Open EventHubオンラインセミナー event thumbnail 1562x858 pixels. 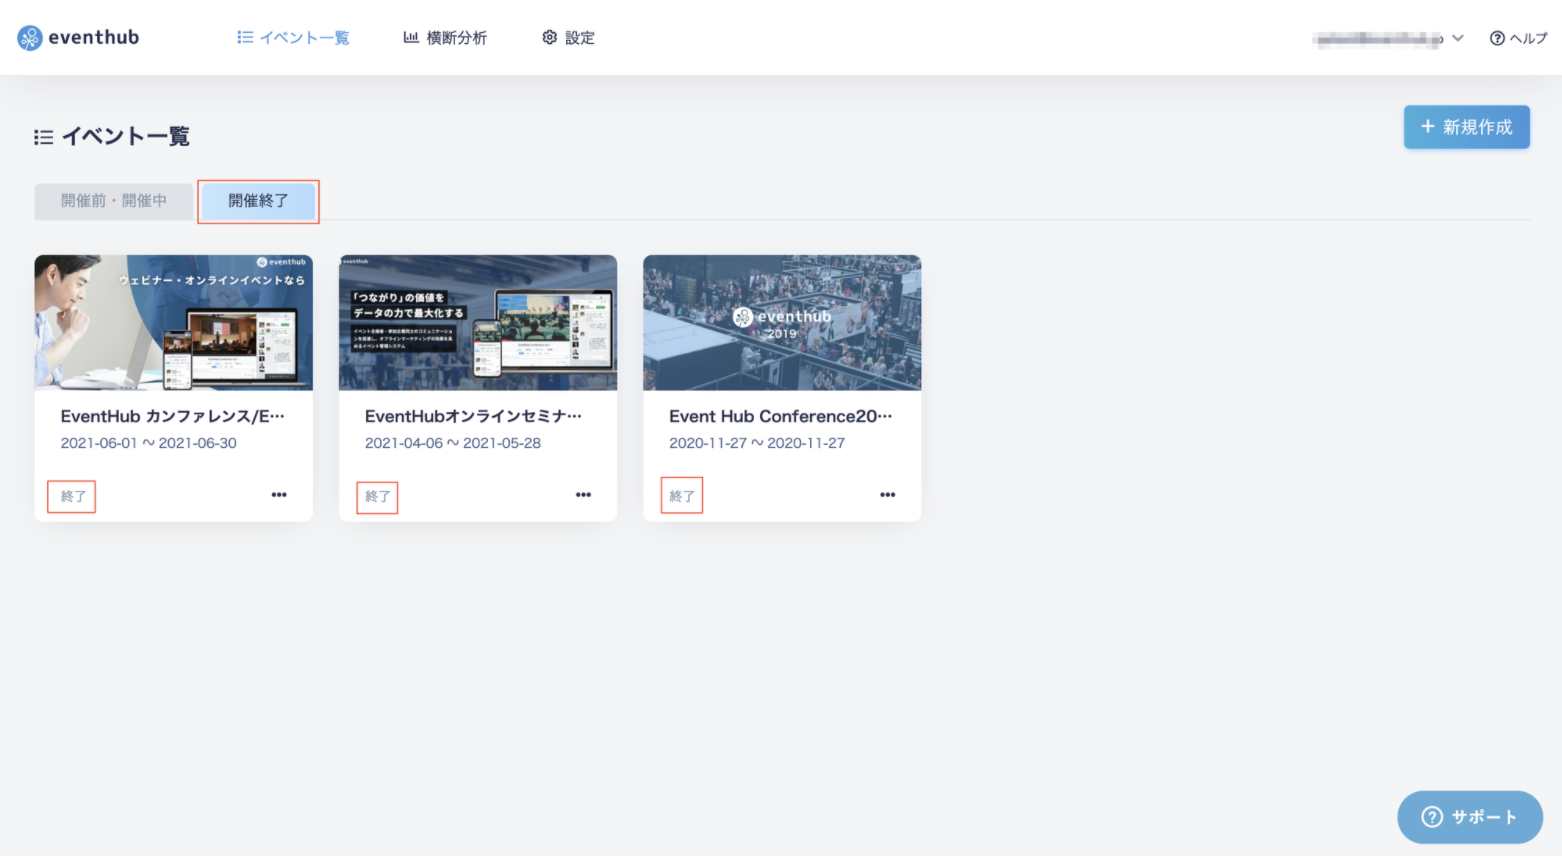coord(478,322)
